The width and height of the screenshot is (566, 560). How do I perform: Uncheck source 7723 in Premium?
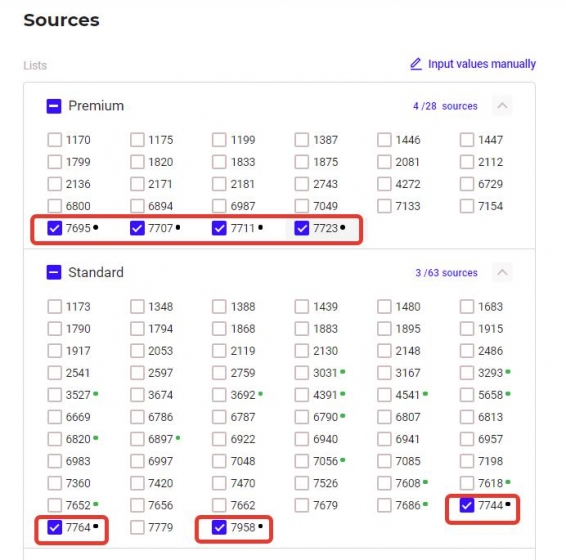click(x=301, y=228)
